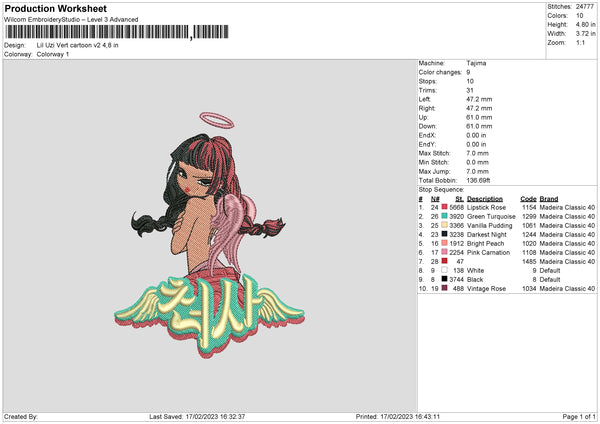Click the White color swatch

tap(444, 270)
